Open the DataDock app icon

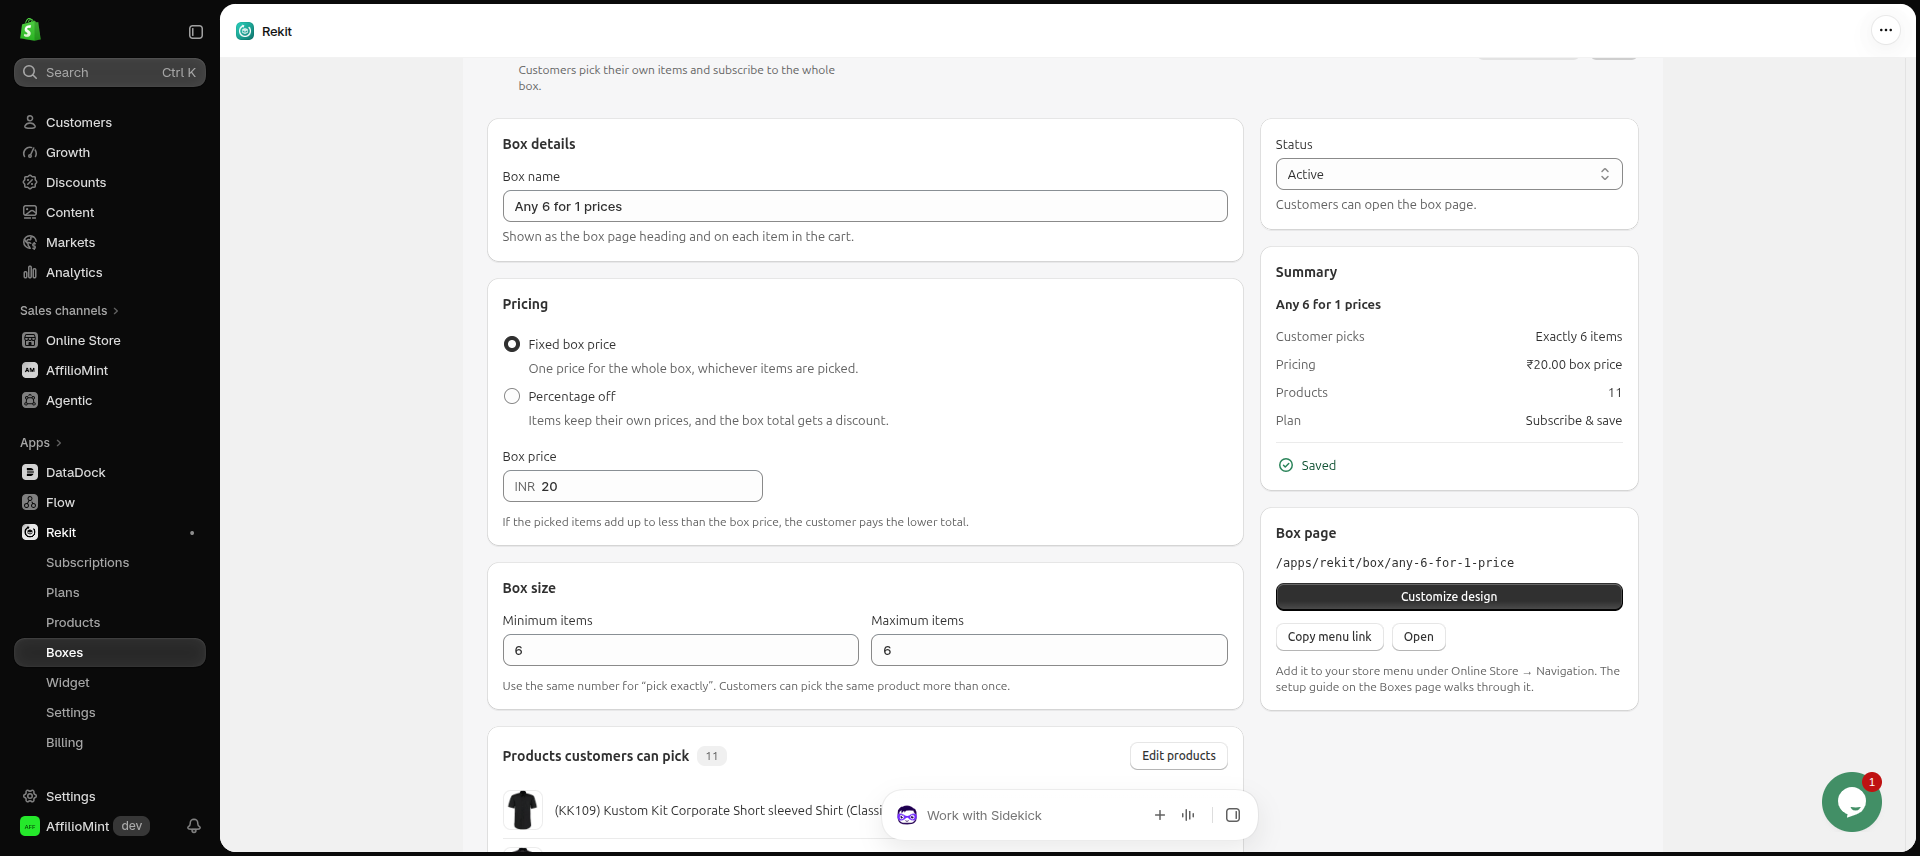click(x=30, y=472)
